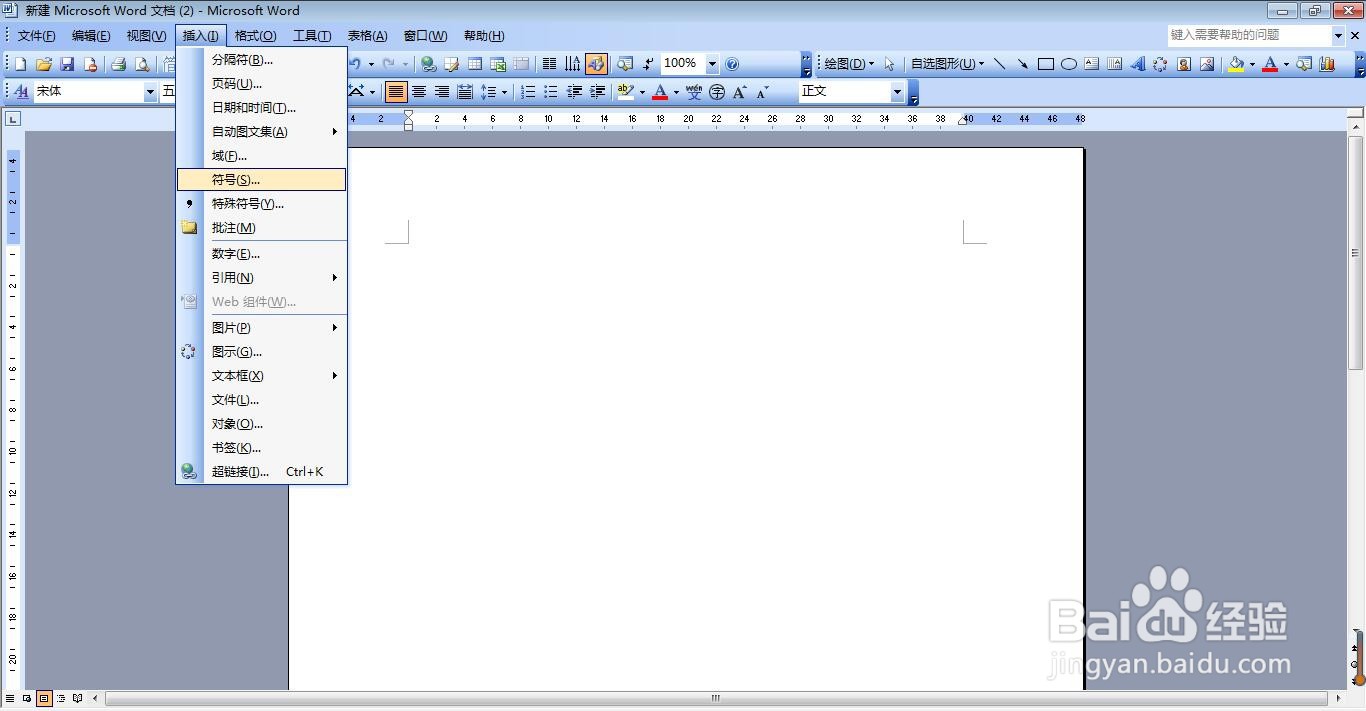Expand the 文本框(X) submenu
This screenshot has width=1366, height=711.
(x=262, y=376)
